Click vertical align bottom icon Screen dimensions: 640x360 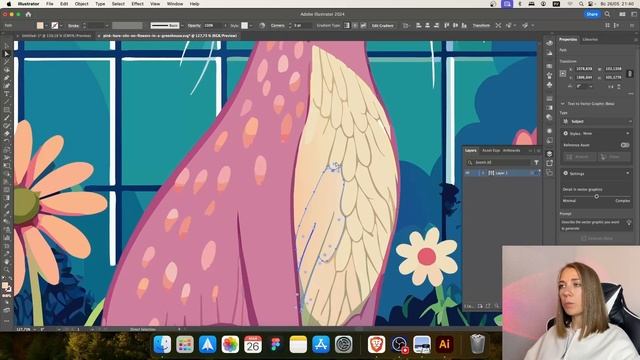point(464,25)
